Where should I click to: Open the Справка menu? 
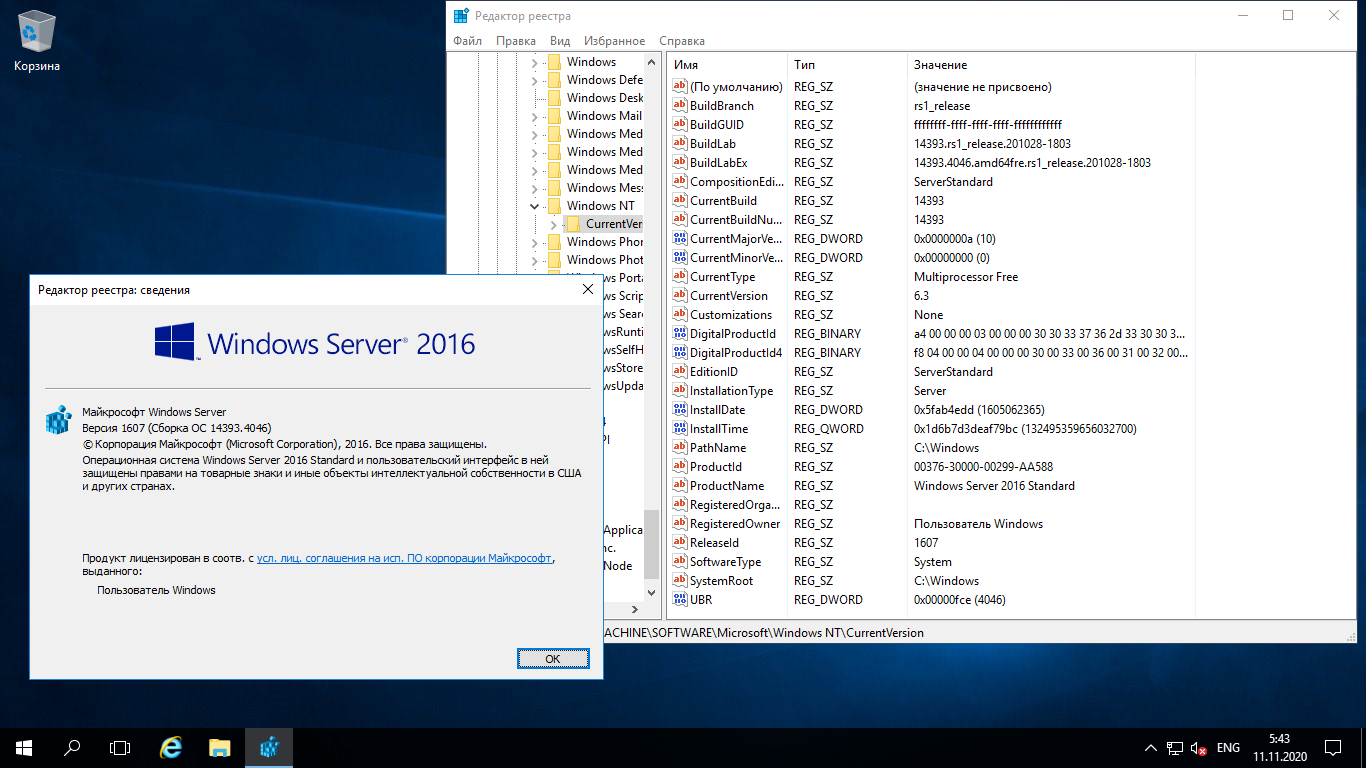point(682,41)
